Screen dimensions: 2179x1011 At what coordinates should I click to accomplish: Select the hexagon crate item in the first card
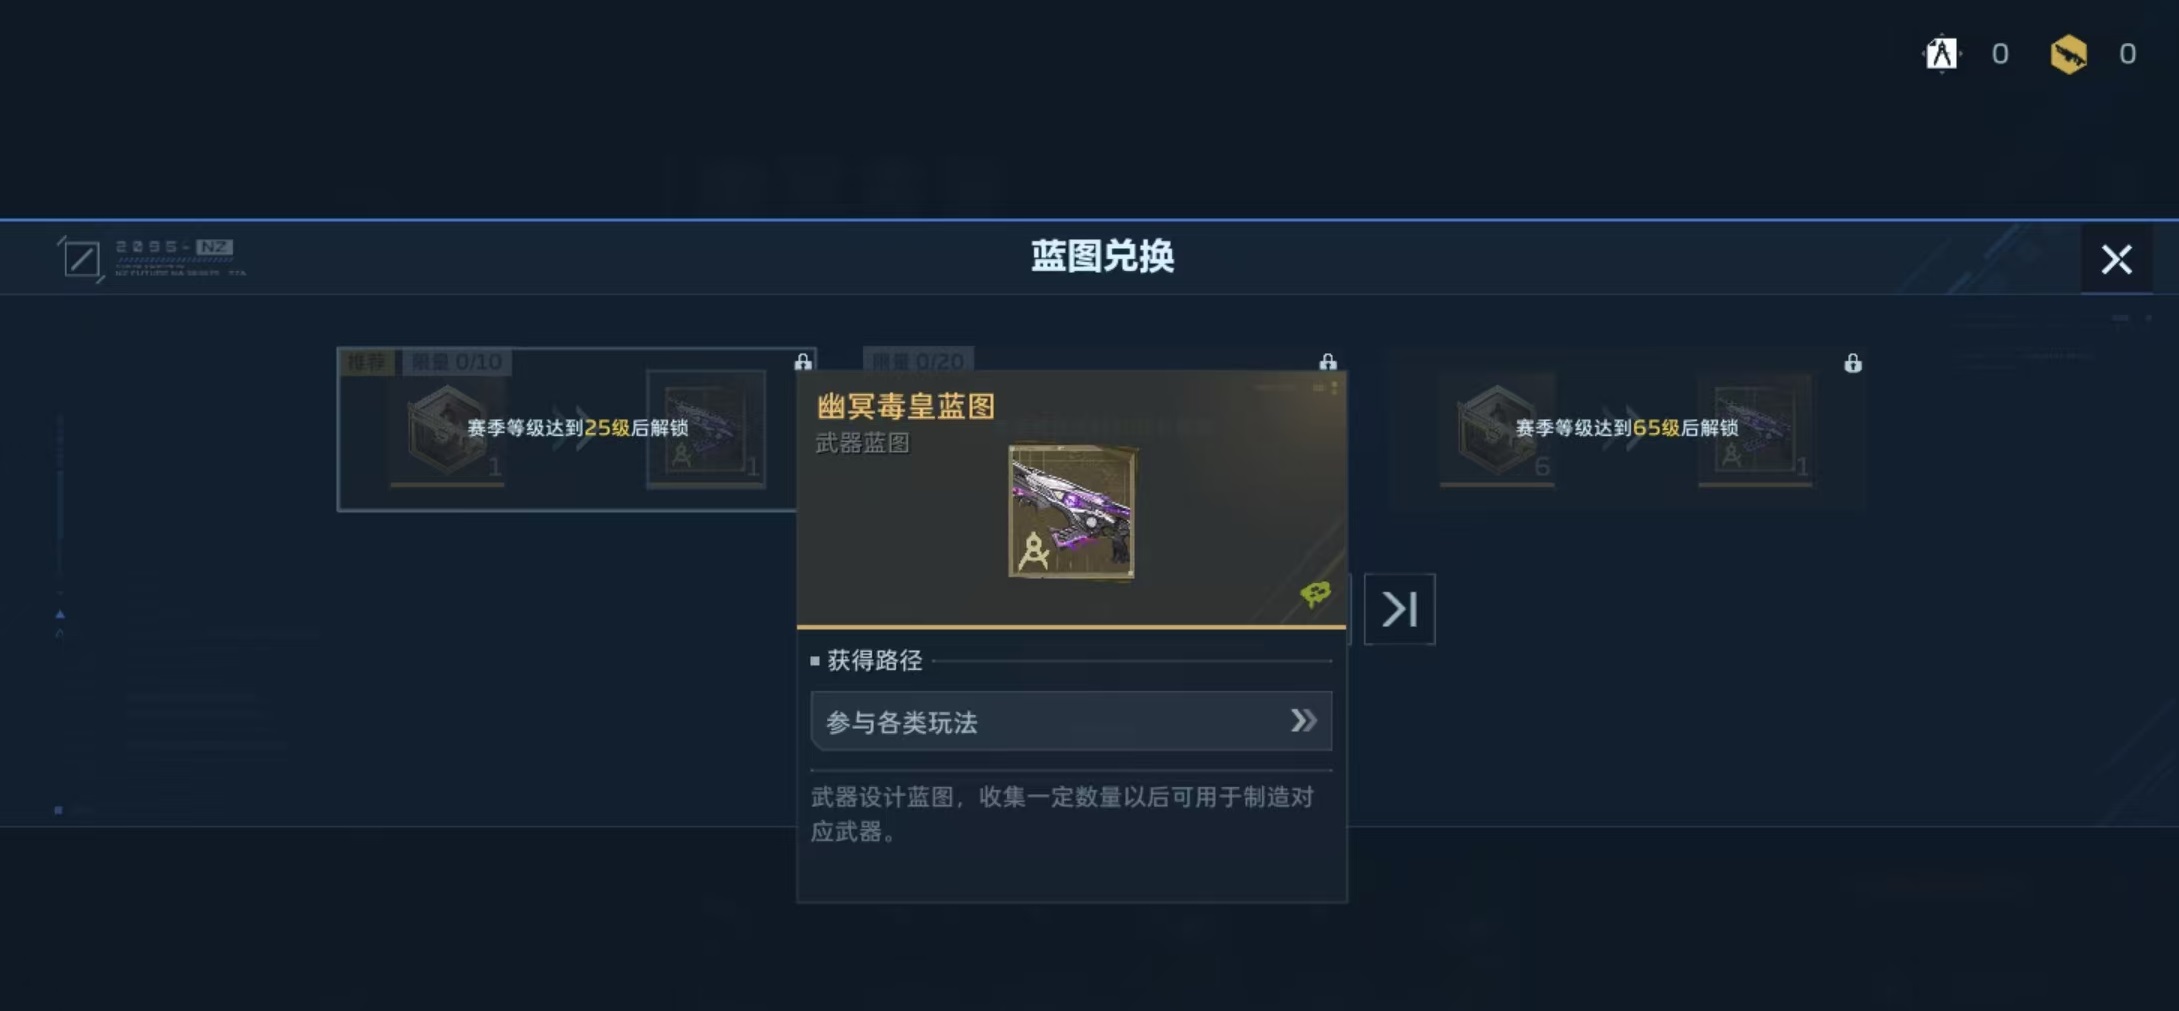(448, 431)
